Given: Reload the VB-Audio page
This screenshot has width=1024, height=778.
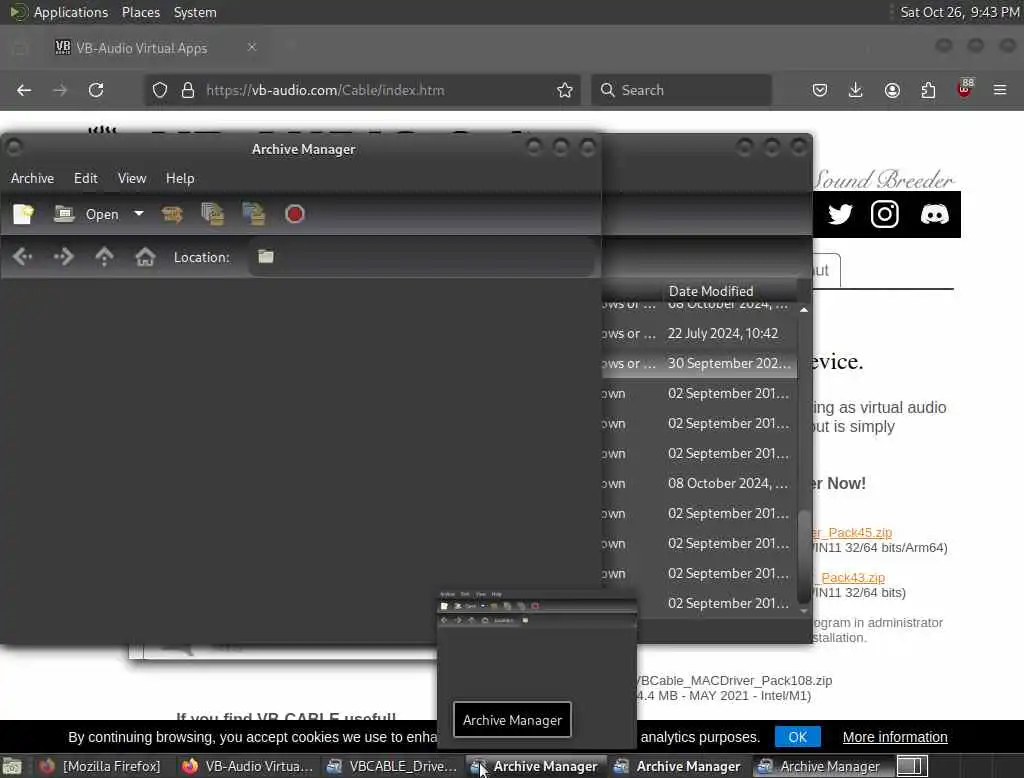Looking at the screenshot, I should click(96, 90).
